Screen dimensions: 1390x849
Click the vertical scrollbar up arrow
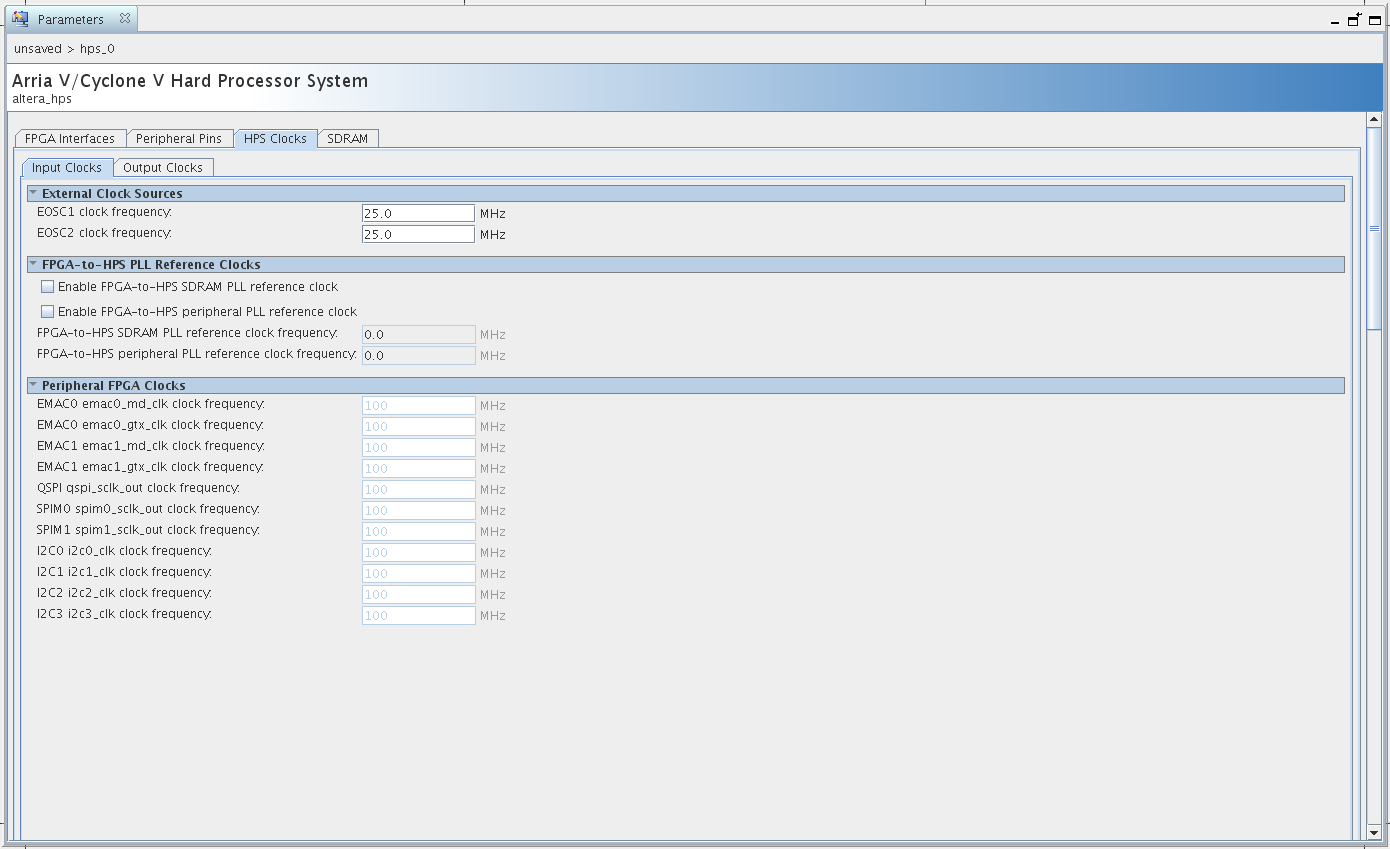1374,120
